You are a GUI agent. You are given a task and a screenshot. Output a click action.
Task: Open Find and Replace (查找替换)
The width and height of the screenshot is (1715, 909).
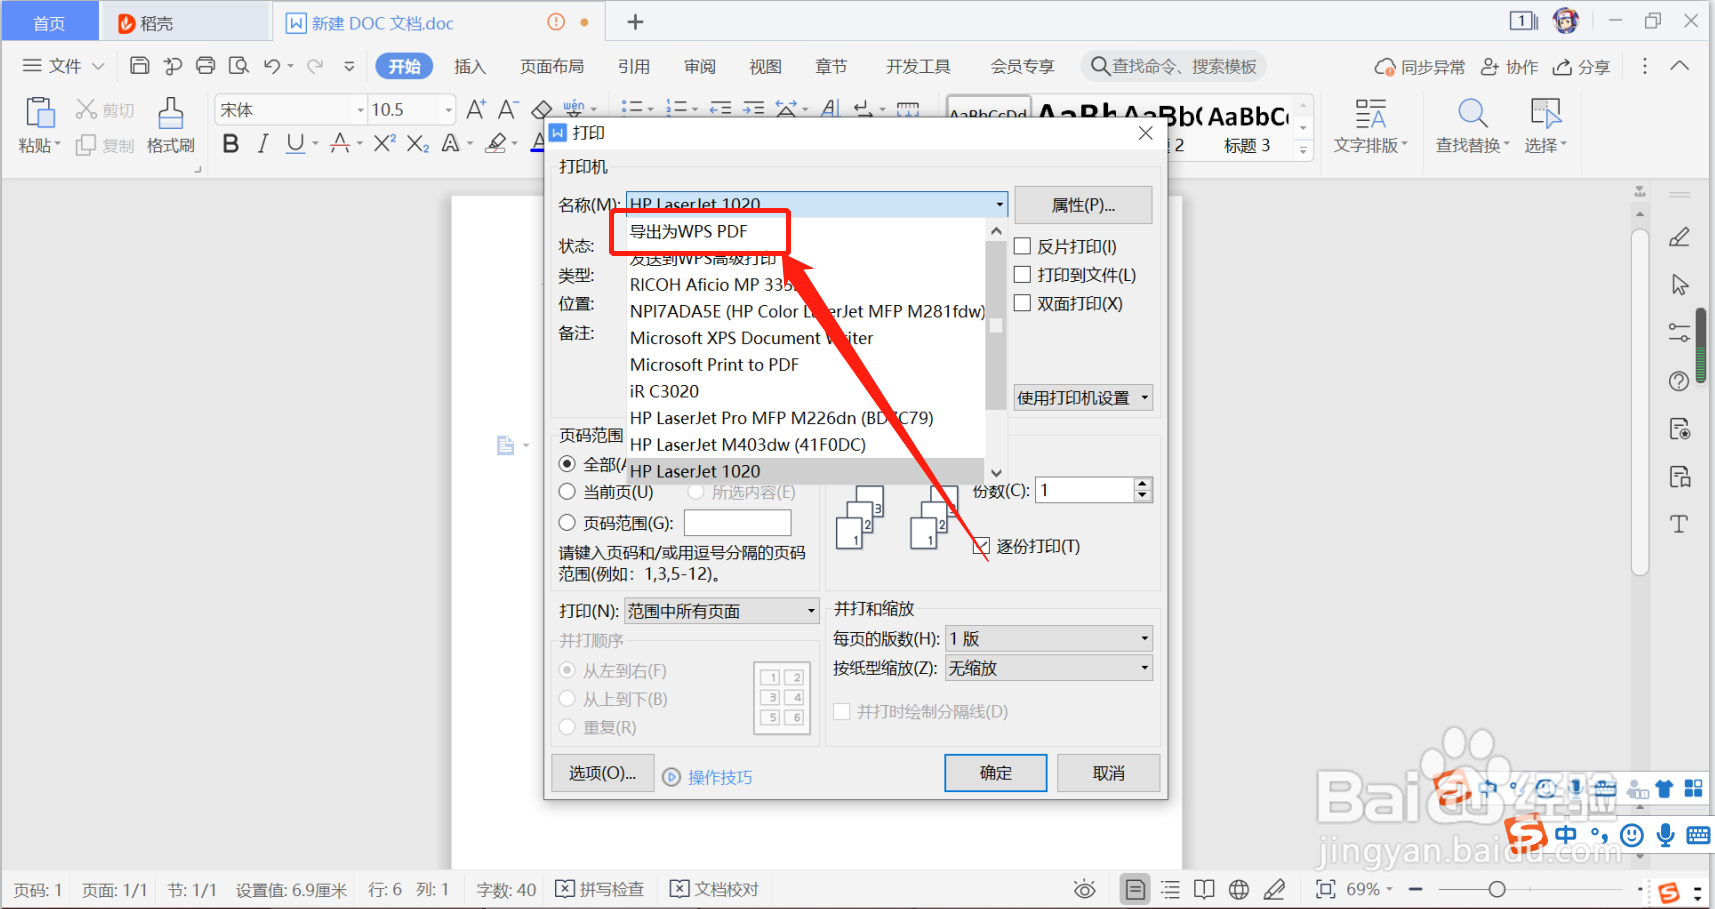pos(1472,125)
